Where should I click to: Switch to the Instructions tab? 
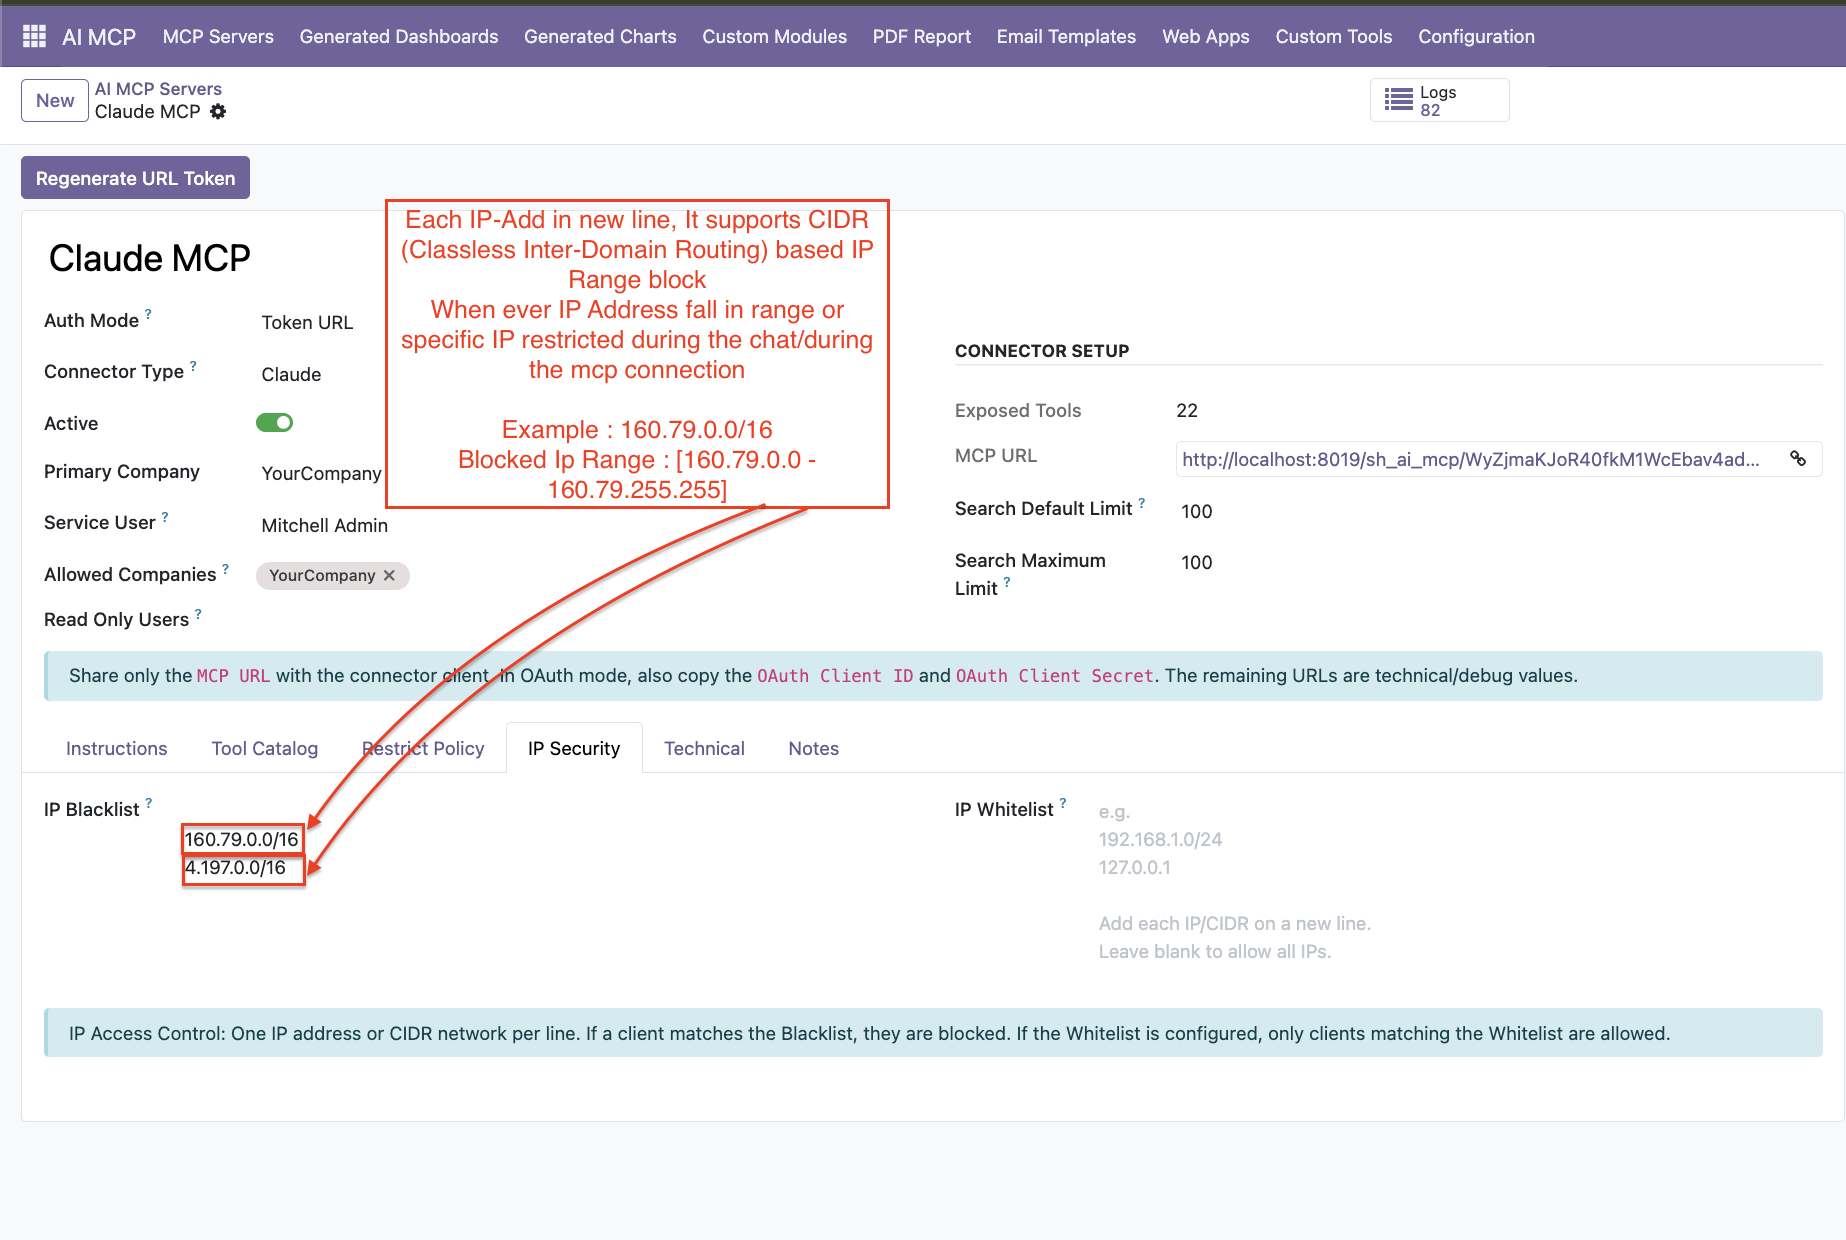pyautogui.click(x=117, y=749)
